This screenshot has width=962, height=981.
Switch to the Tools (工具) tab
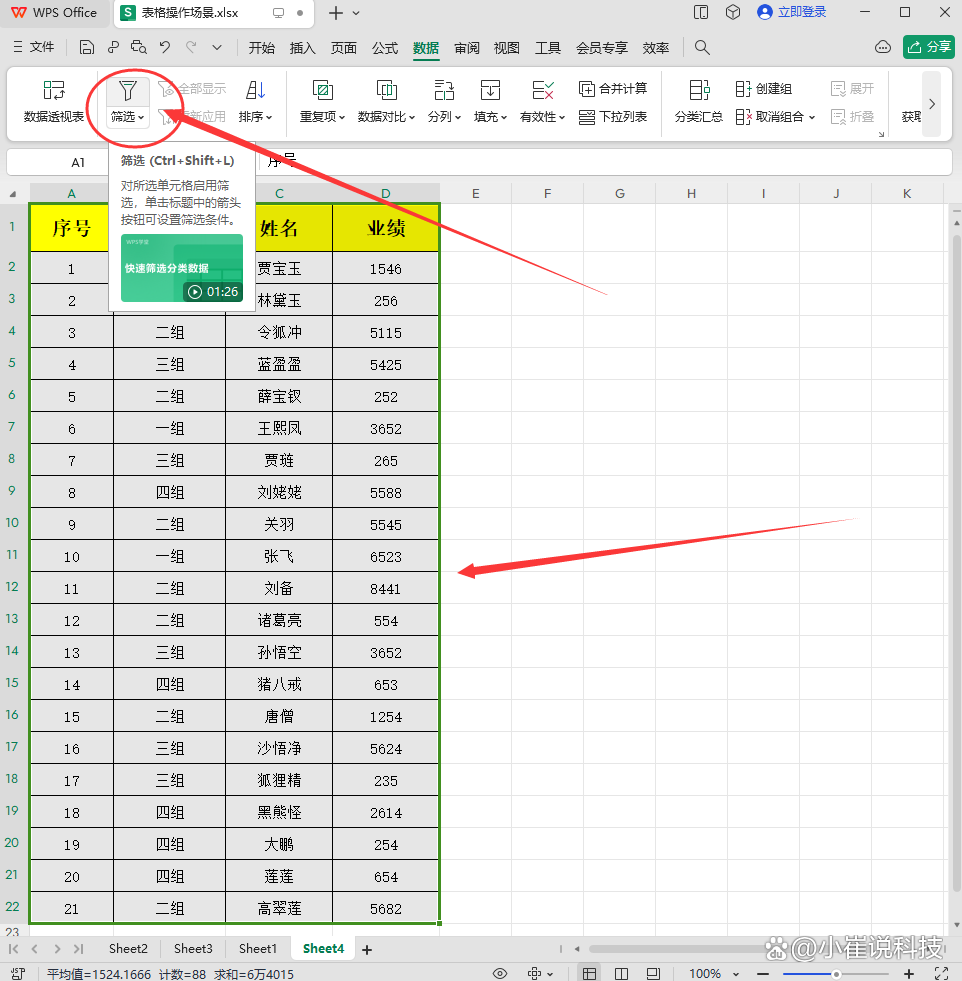pos(548,48)
